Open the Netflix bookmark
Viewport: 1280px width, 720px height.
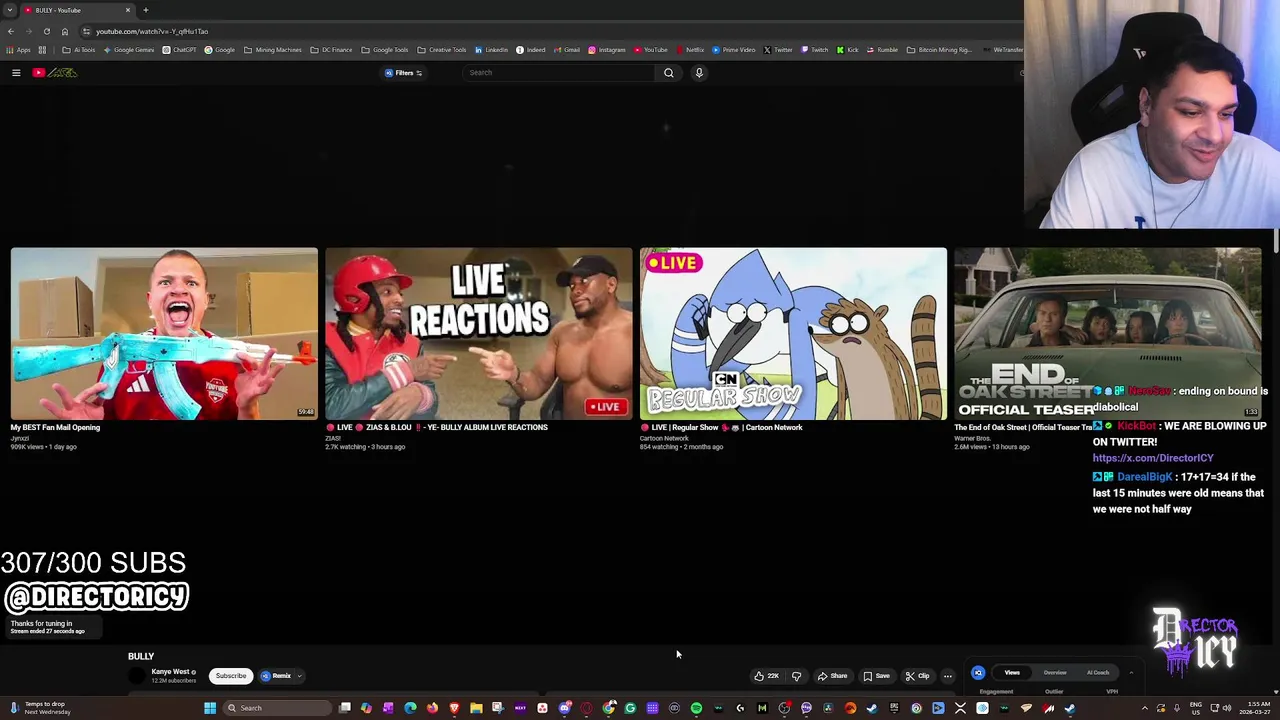[x=690, y=50]
